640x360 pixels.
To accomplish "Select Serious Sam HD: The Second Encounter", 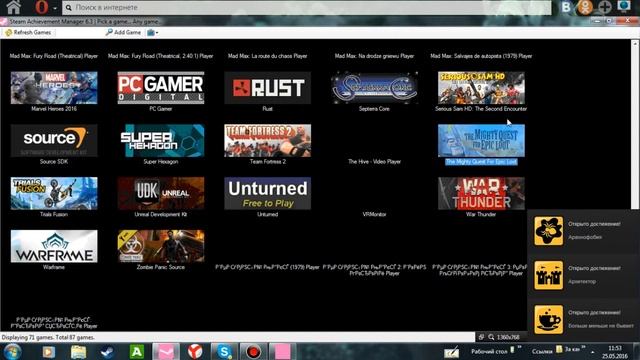I will pyautogui.click(x=481, y=91).
